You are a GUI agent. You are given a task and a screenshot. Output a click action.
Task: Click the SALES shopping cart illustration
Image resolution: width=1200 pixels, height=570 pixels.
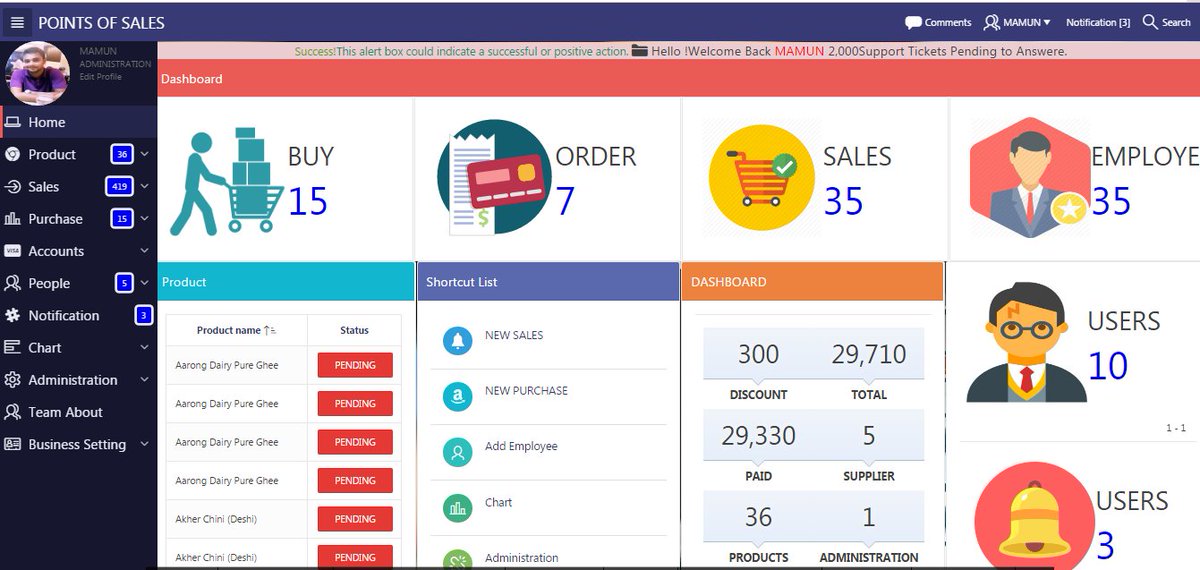(x=761, y=178)
